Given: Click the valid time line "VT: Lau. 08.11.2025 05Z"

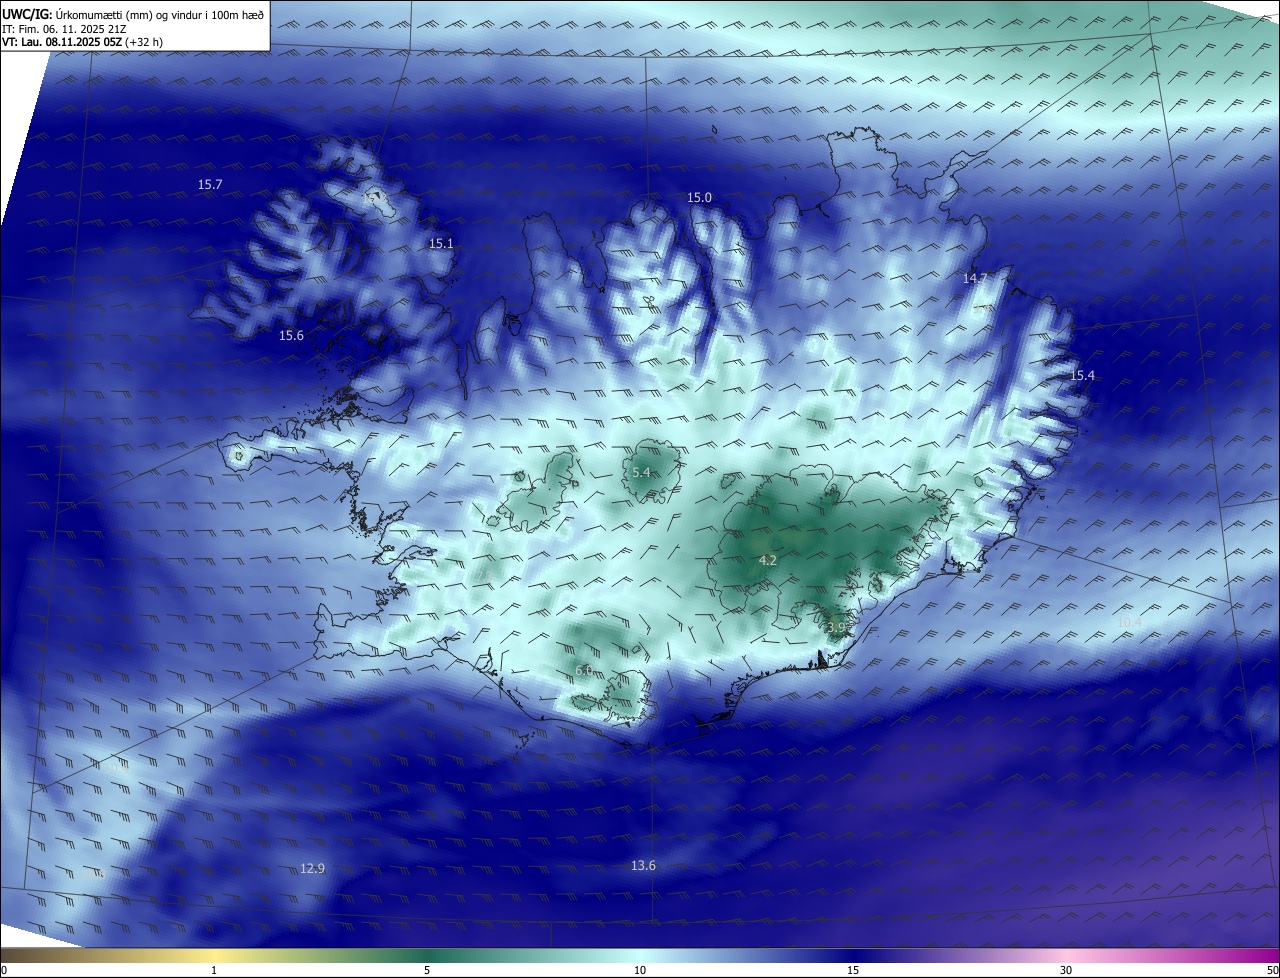Looking at the screenshot, I should pos(63,42).
